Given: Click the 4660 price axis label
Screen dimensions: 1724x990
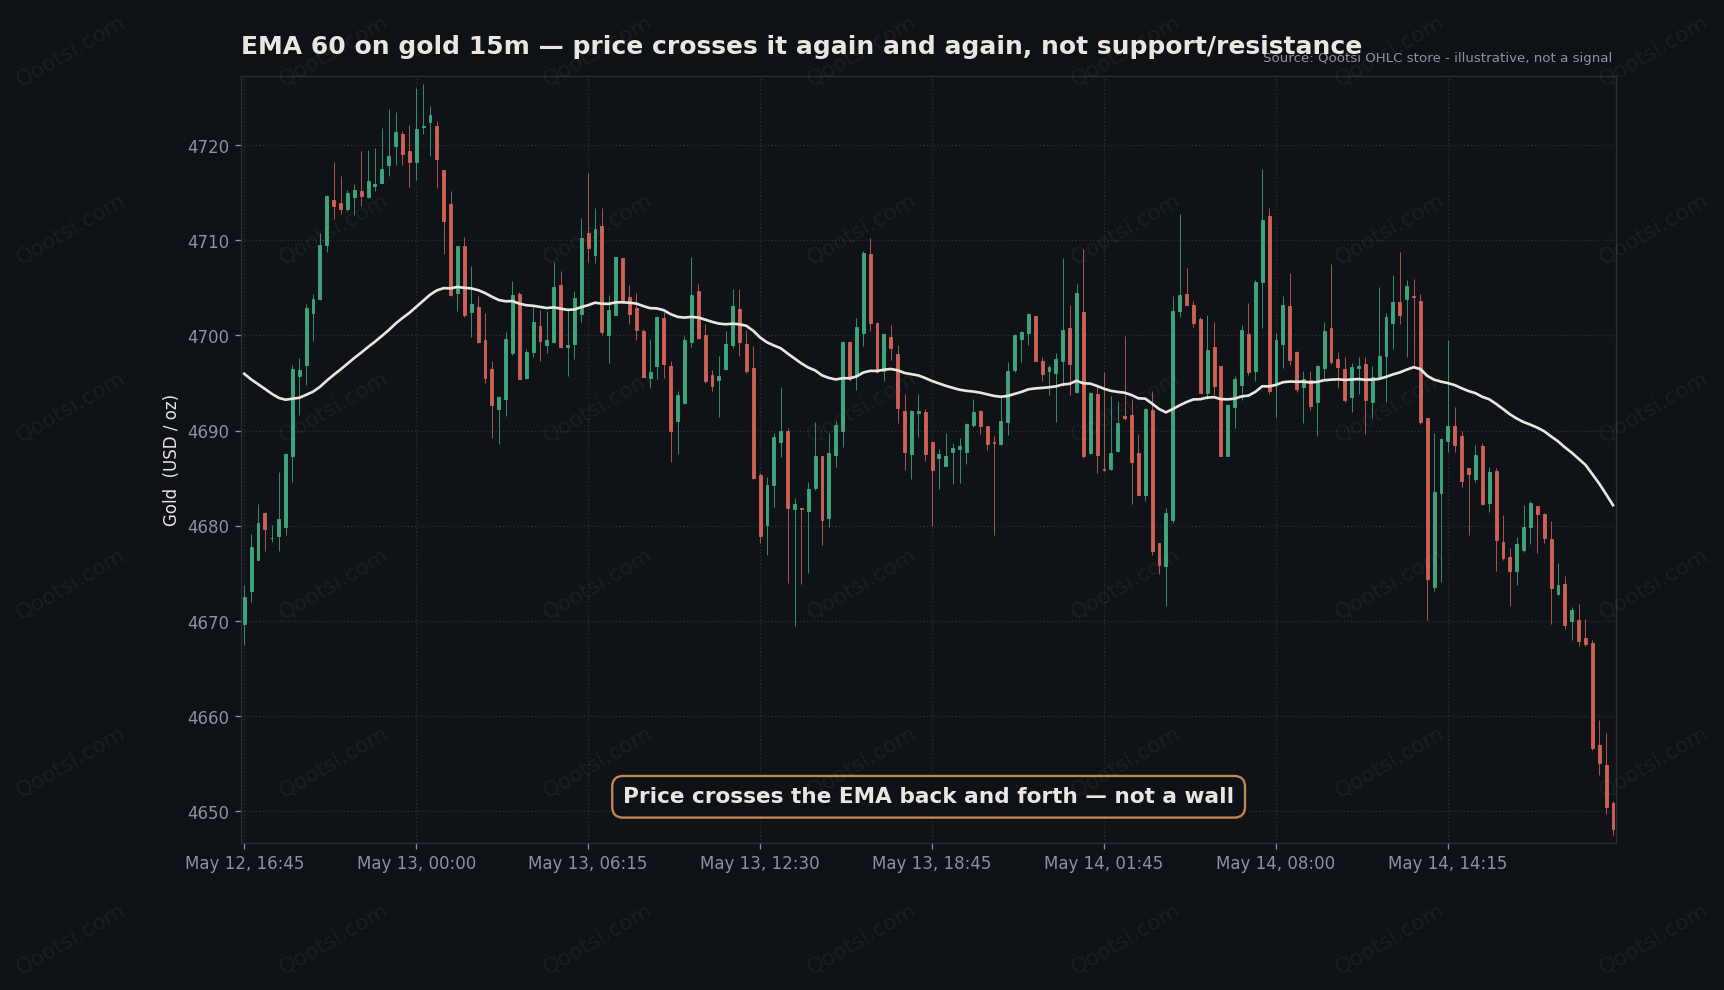Looking at the screenshot, I should pyautogui.click(x=208, y=718).
